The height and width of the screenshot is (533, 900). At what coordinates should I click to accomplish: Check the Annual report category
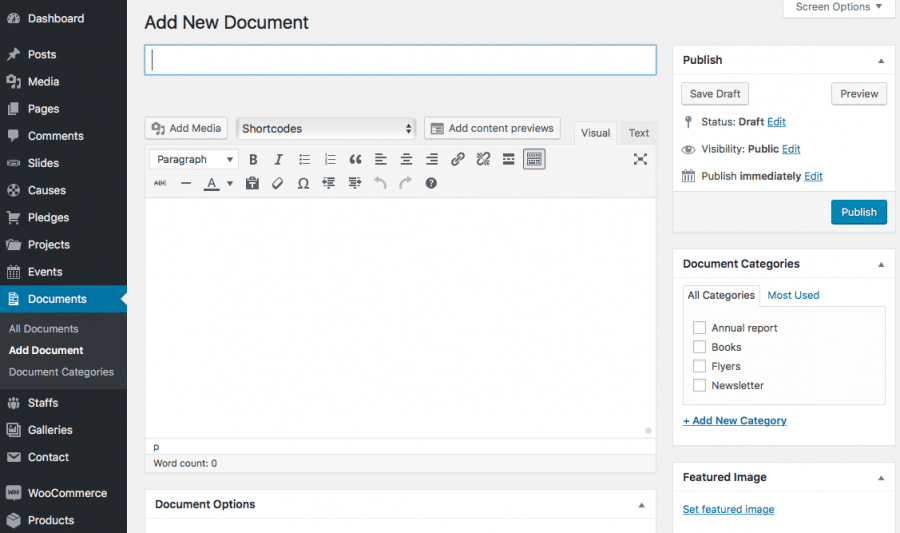699,328
